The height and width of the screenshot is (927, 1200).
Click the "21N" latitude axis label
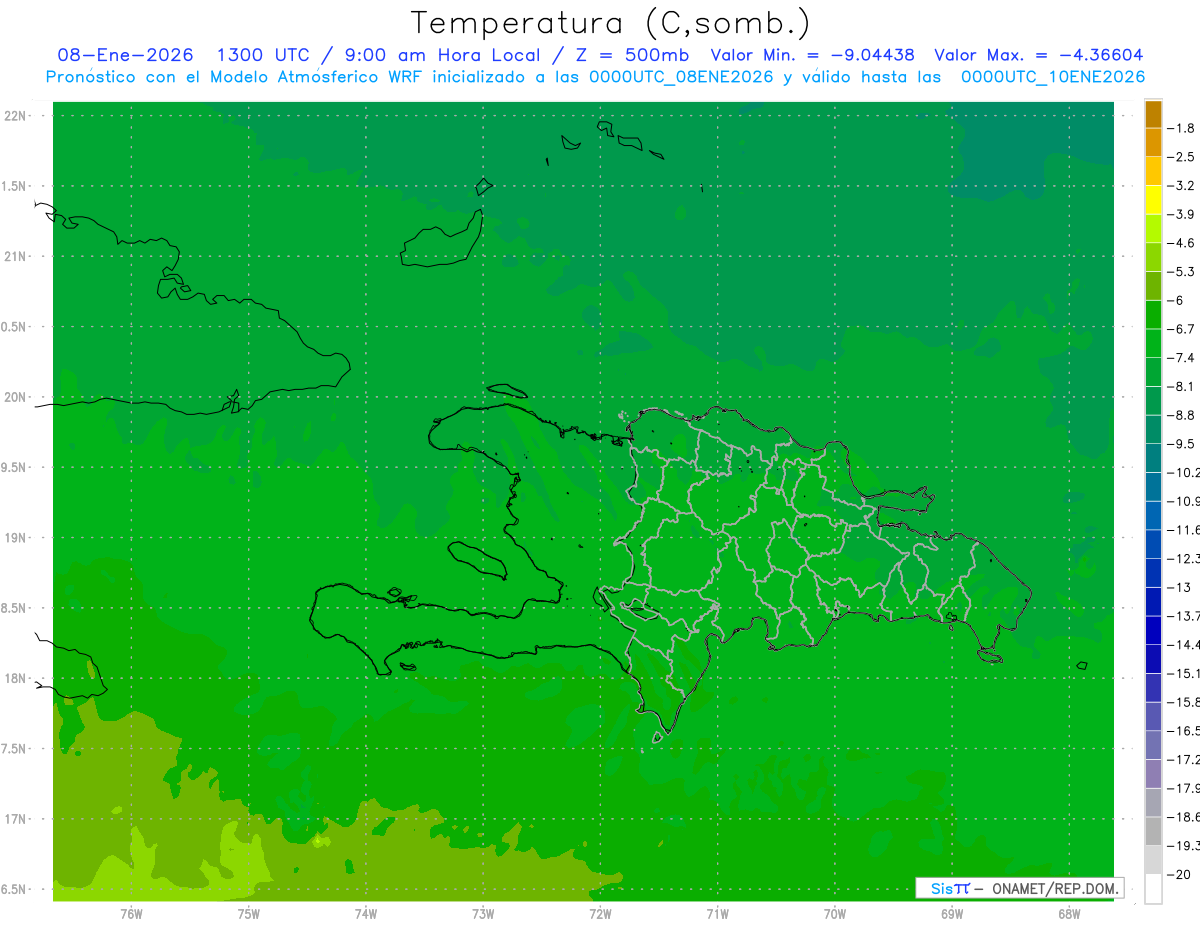point(15,257)
